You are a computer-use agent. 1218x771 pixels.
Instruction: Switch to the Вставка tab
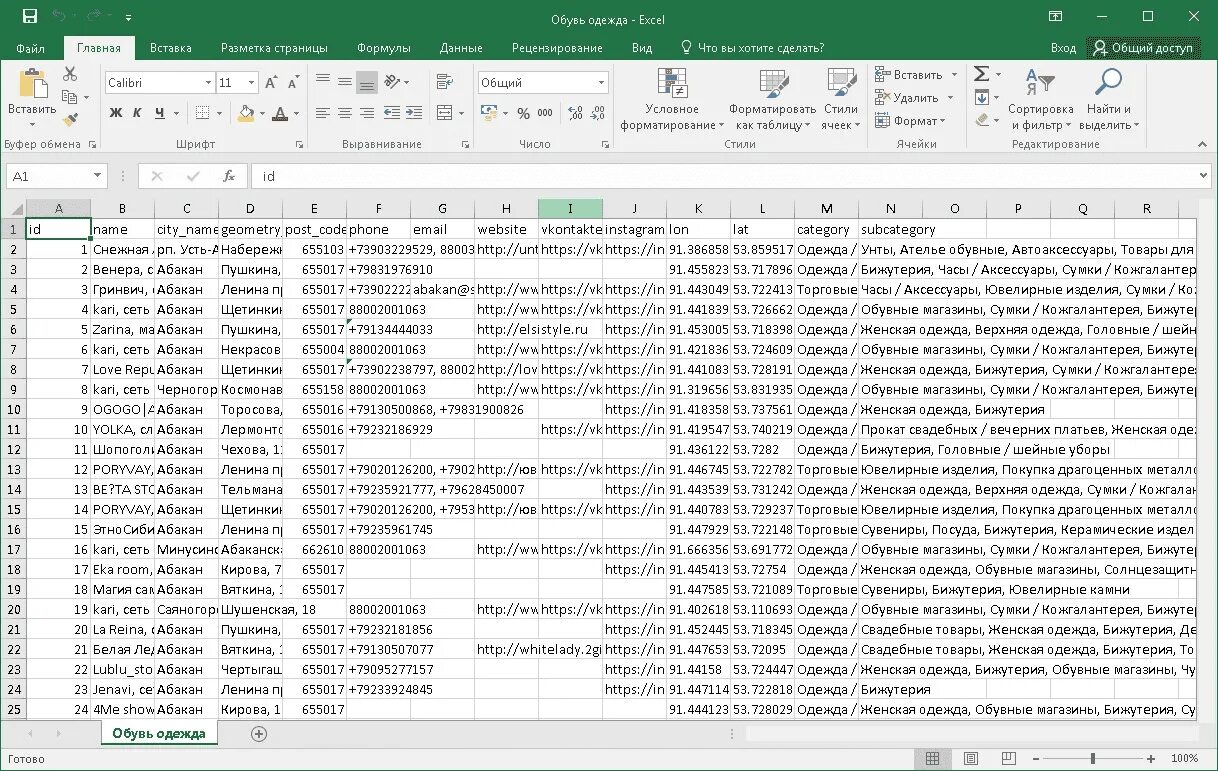click(x=171, y=48)
